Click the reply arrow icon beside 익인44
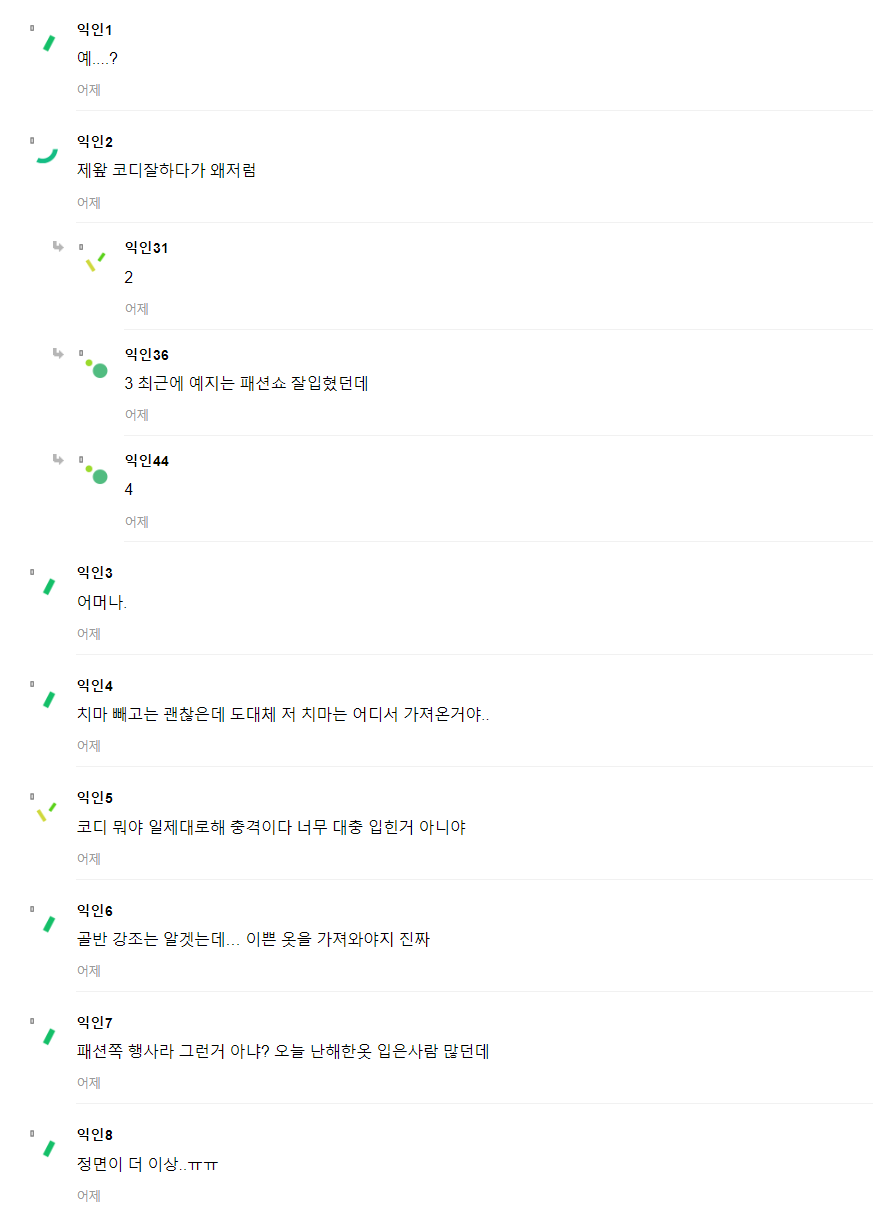 click(59, 459)
